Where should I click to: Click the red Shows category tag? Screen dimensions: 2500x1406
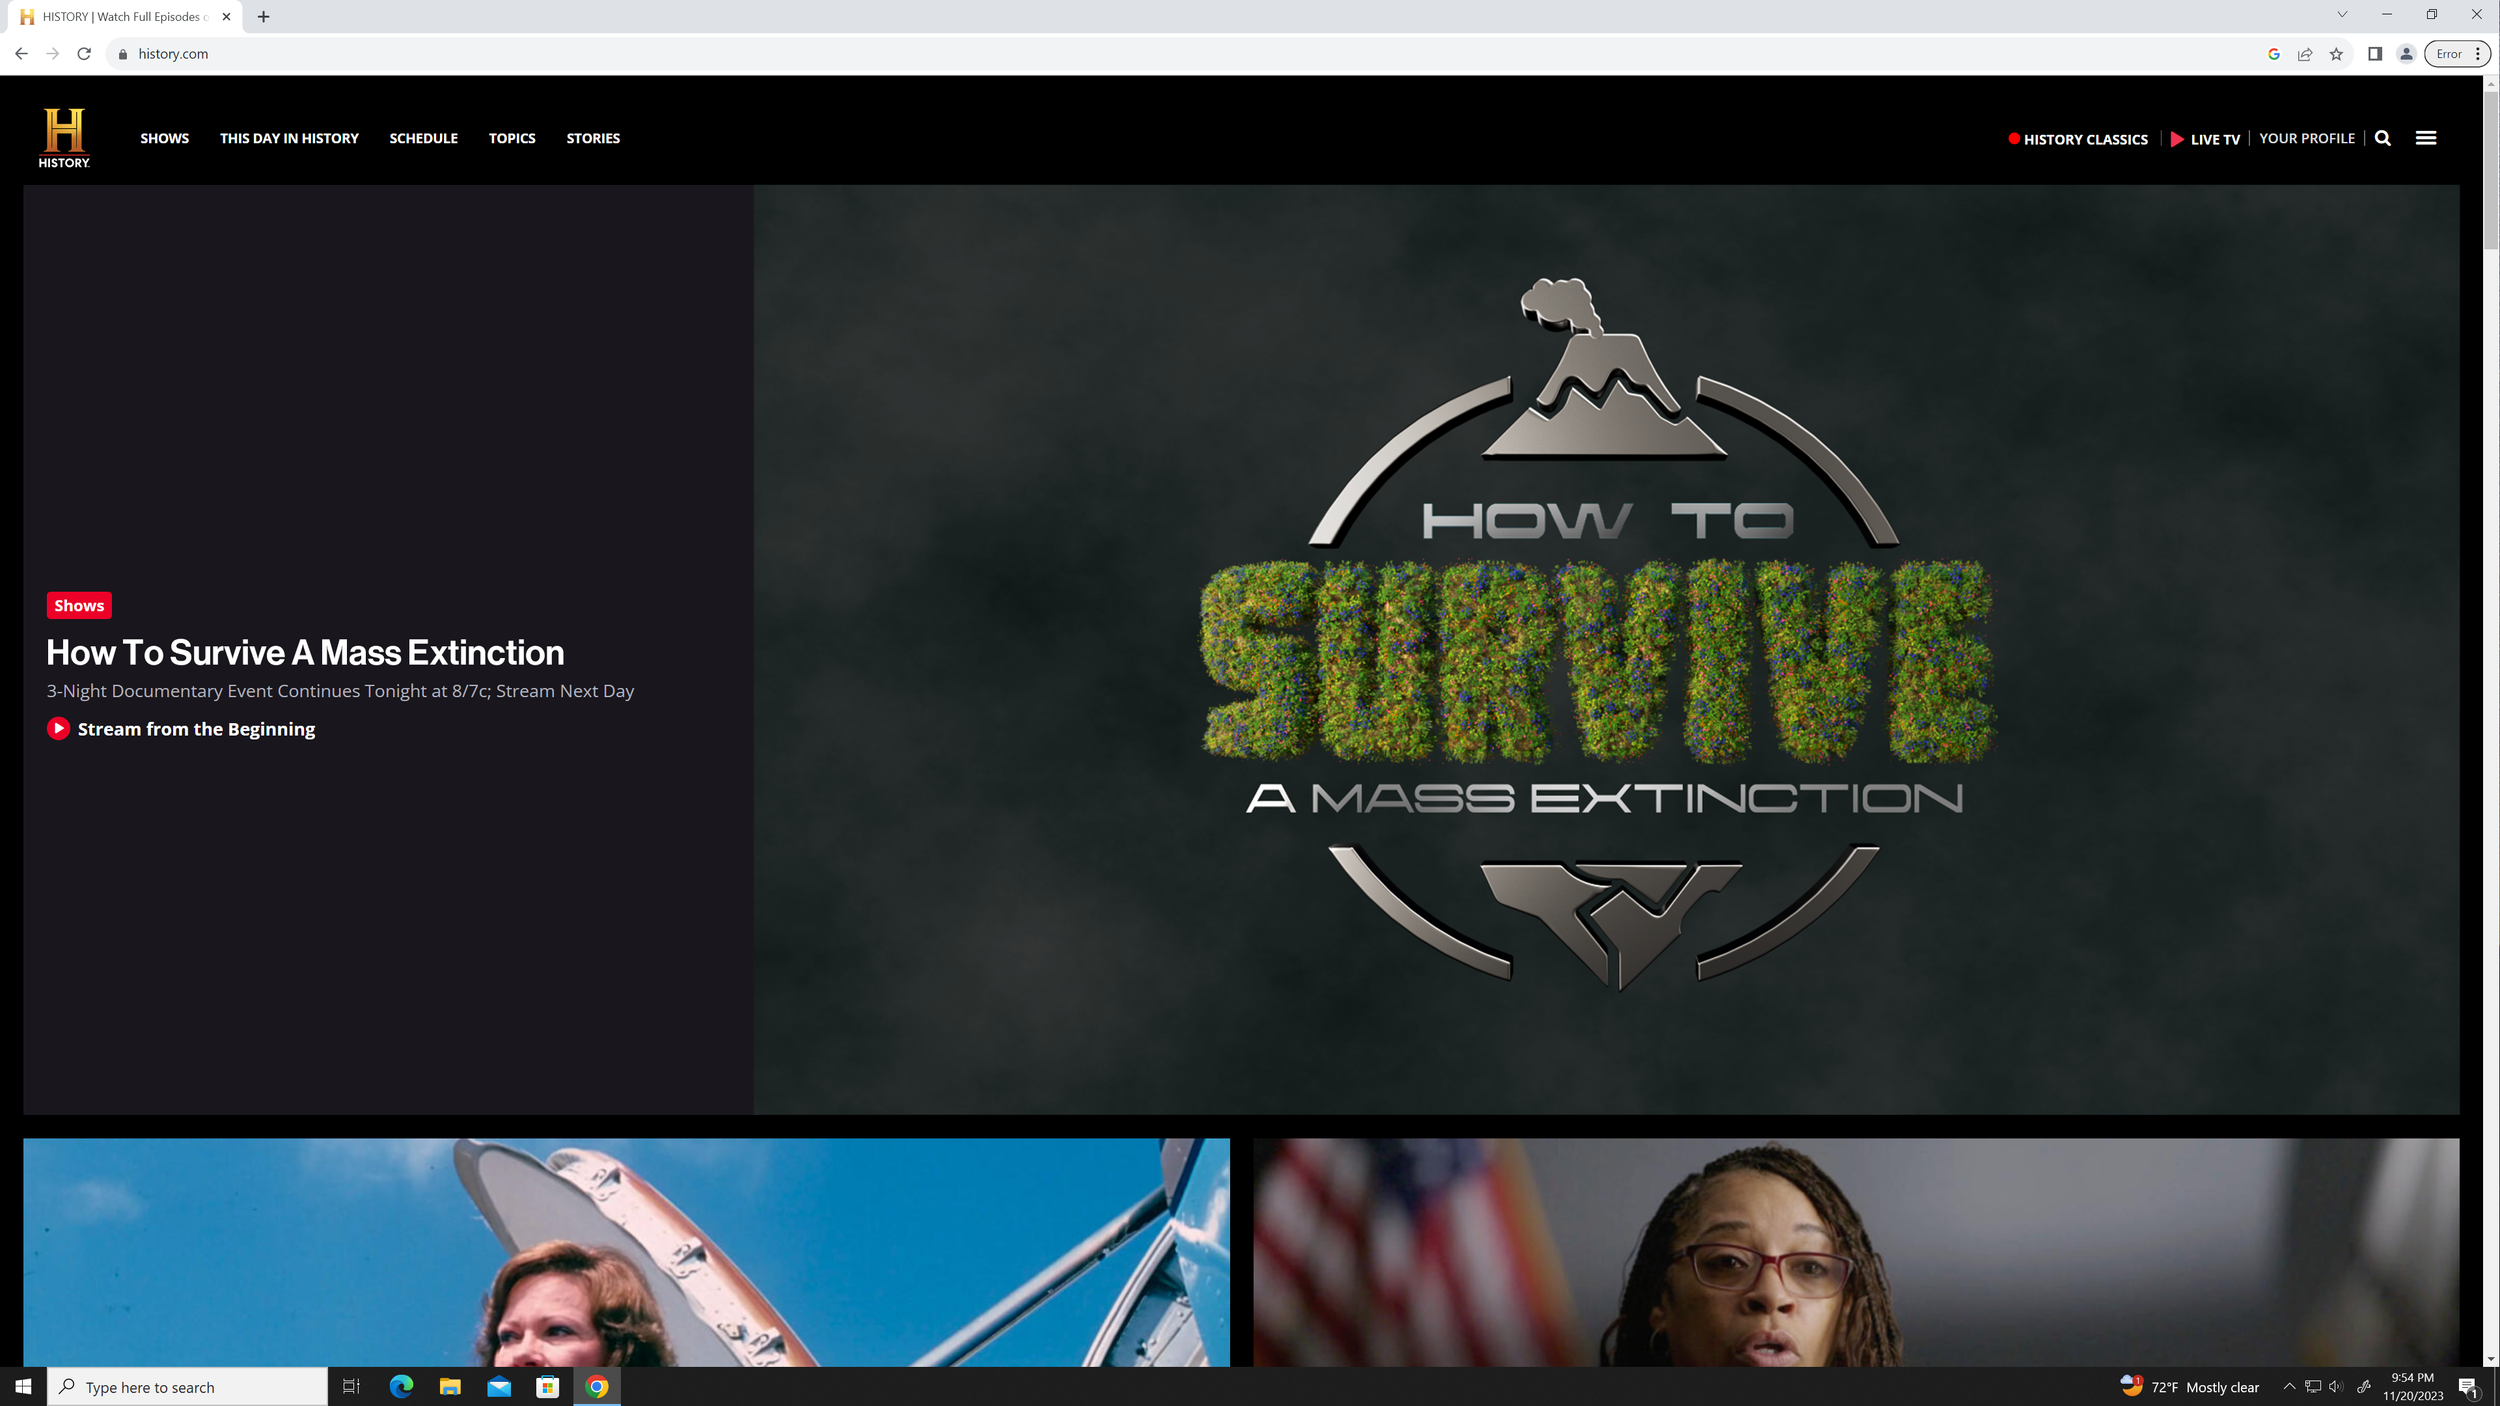coord(79,605)
